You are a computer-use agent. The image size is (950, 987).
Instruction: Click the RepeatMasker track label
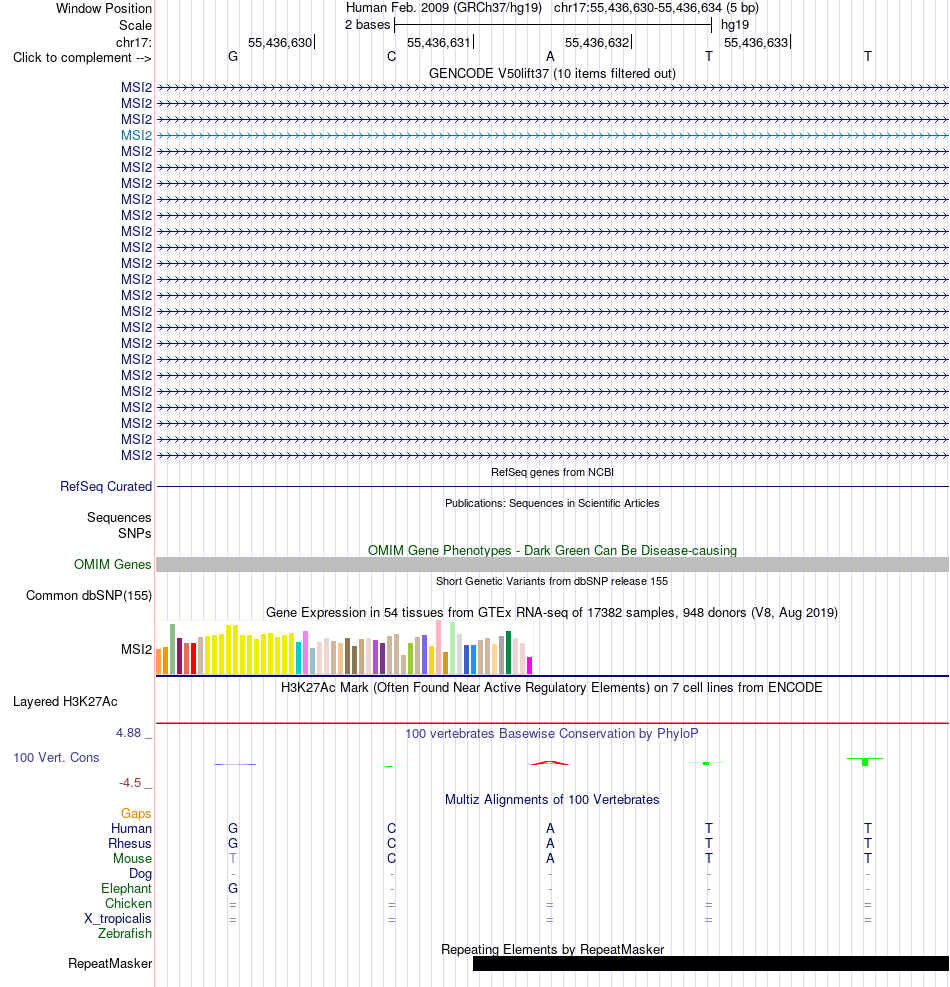pos(110,964)
